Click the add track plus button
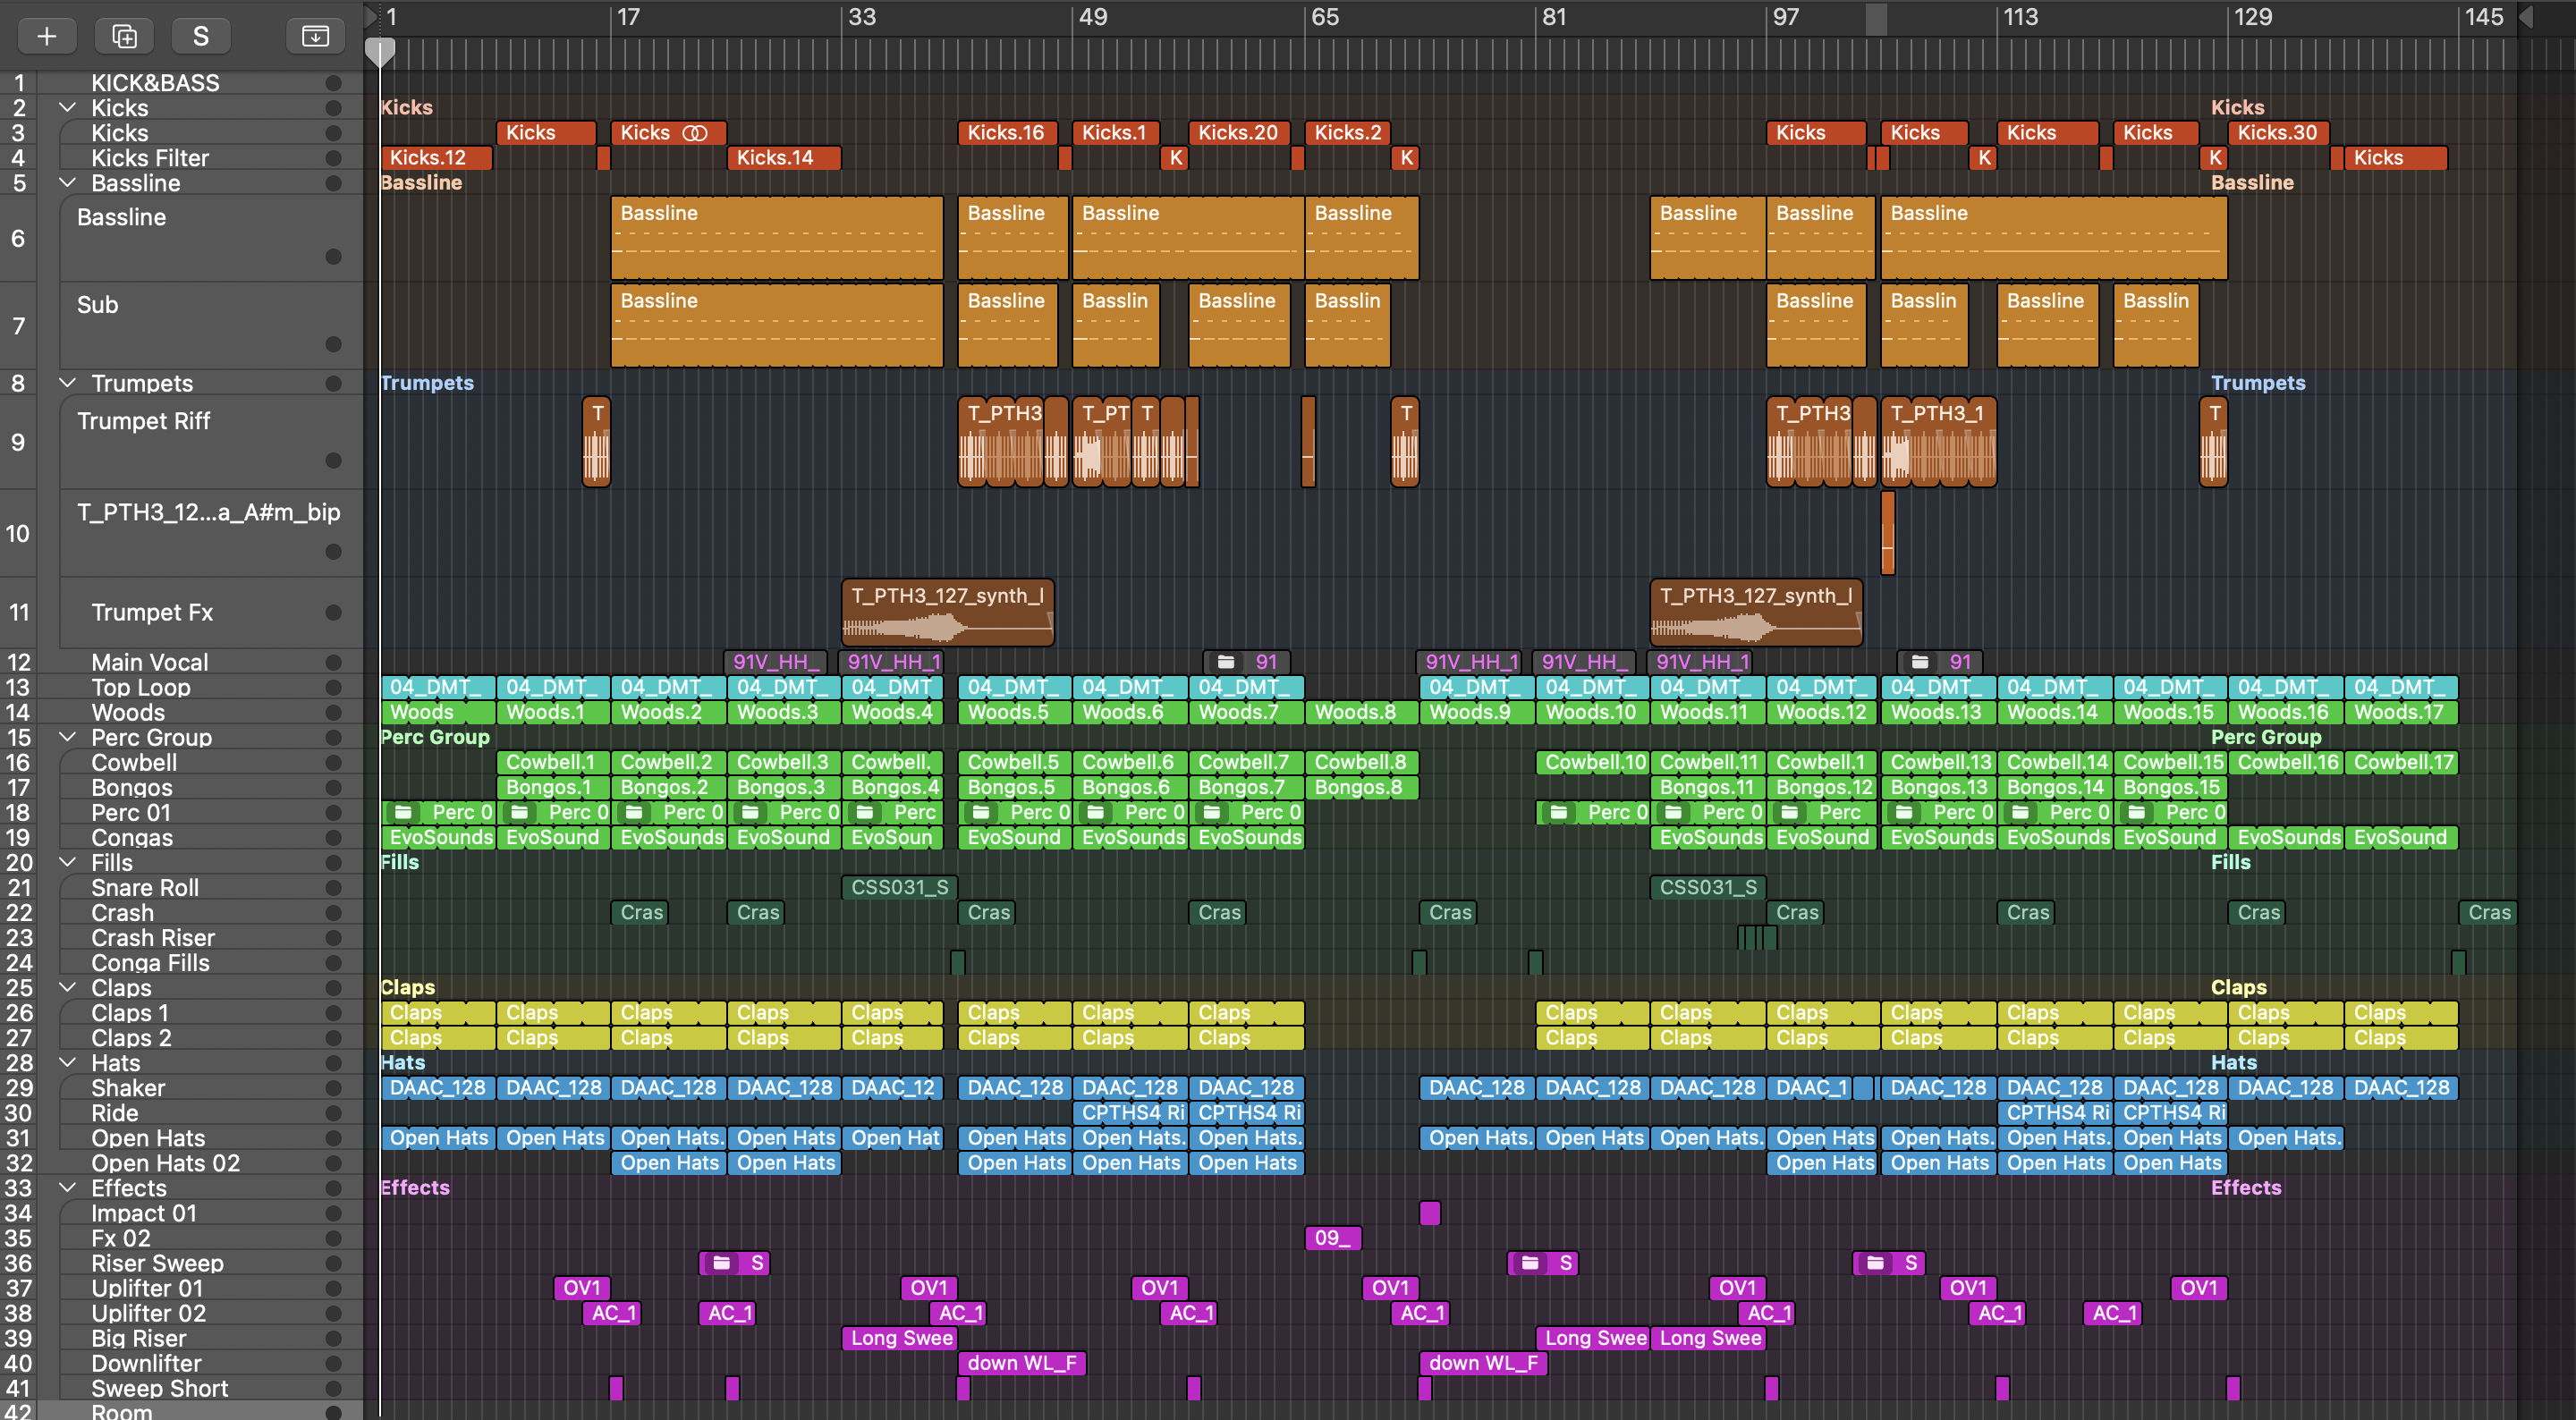 pos(46,37)
